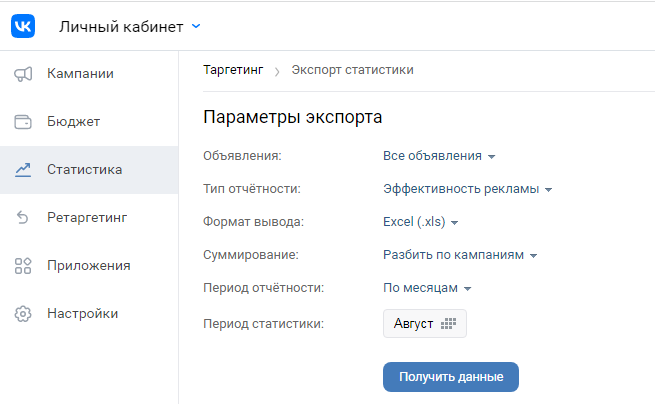Click the megaphone Campaigns icon
This screenshot has width=655, height=404.
click(23, 74)
